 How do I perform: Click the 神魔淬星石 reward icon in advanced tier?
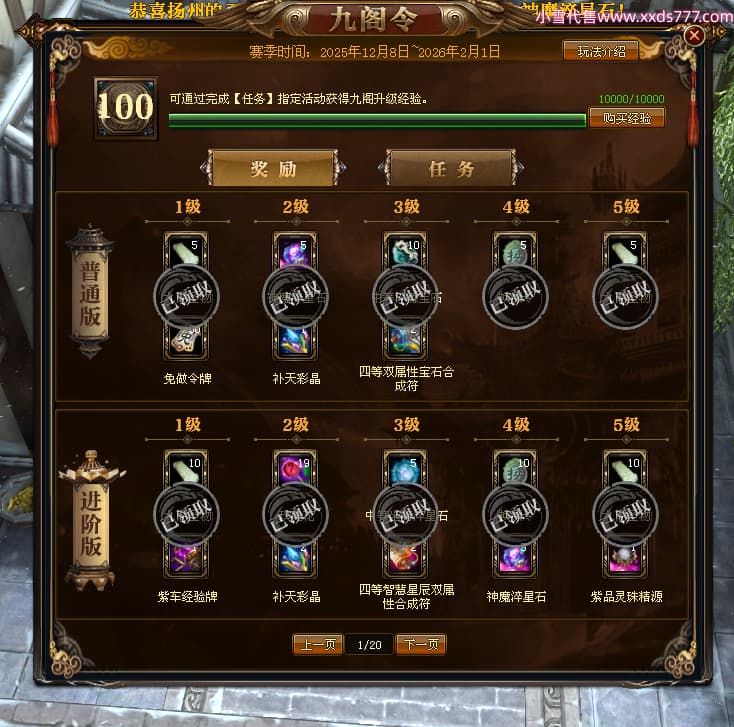pos(515,558)
